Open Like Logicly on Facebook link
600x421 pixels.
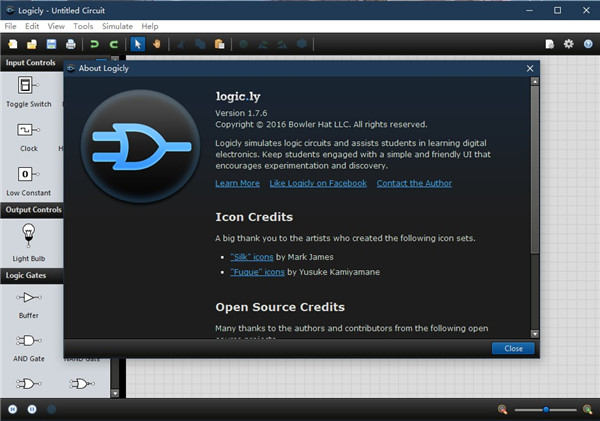[318, 183]
